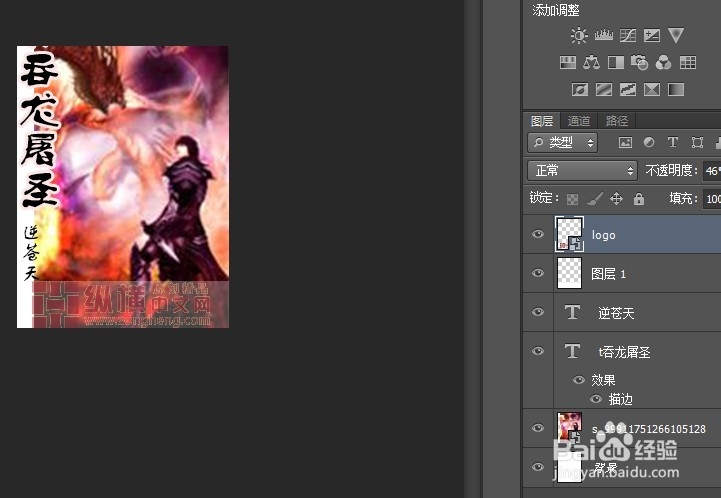Click the book cover image on canvas
Screen dimensions: 721x498
click(123, 187)
